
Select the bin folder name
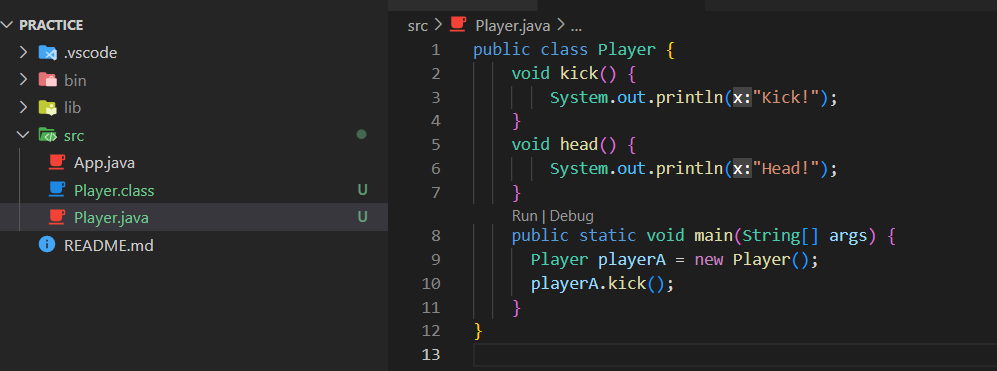tap(75, 81)
